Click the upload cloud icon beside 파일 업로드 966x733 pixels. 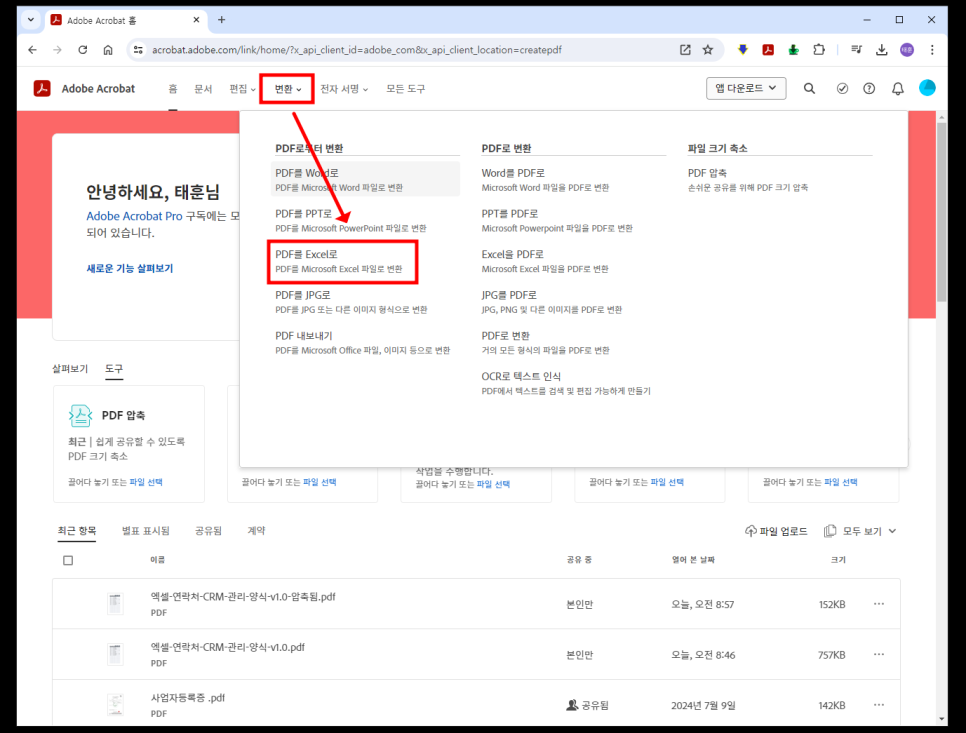point(750,531)
